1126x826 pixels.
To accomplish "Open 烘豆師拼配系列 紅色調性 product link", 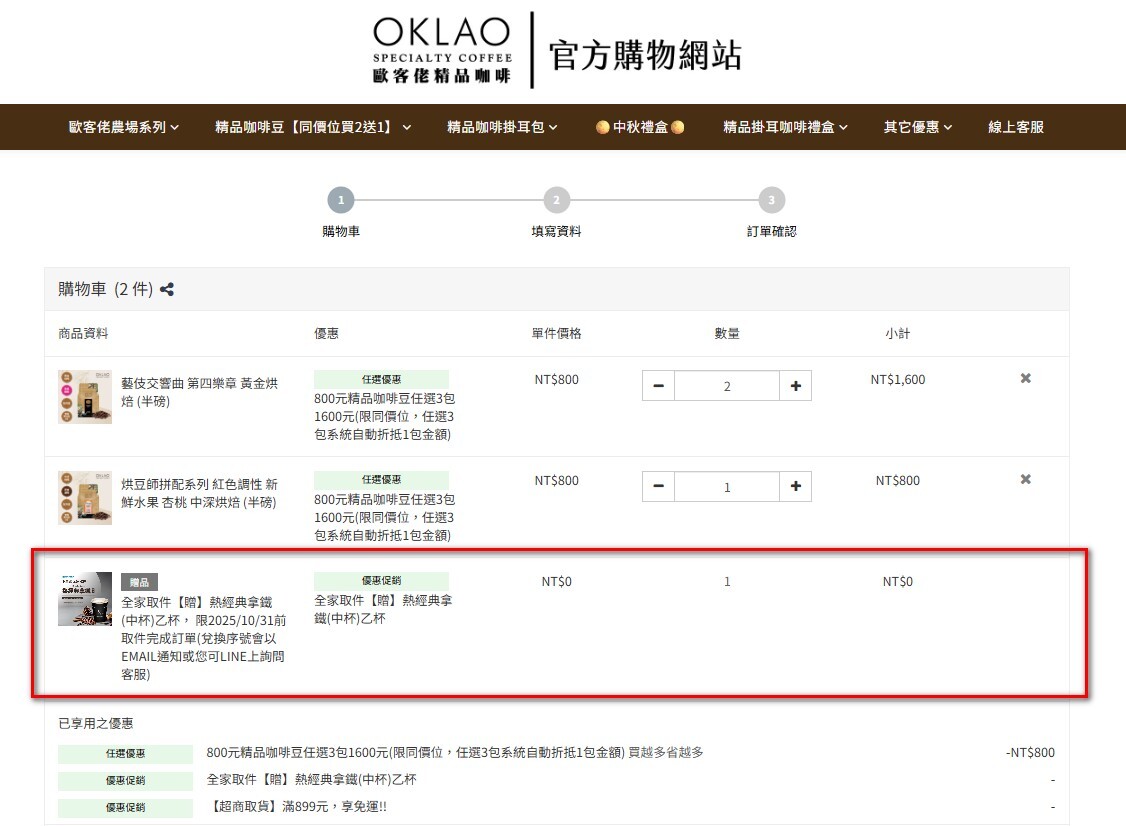I will tap(199, 493).
